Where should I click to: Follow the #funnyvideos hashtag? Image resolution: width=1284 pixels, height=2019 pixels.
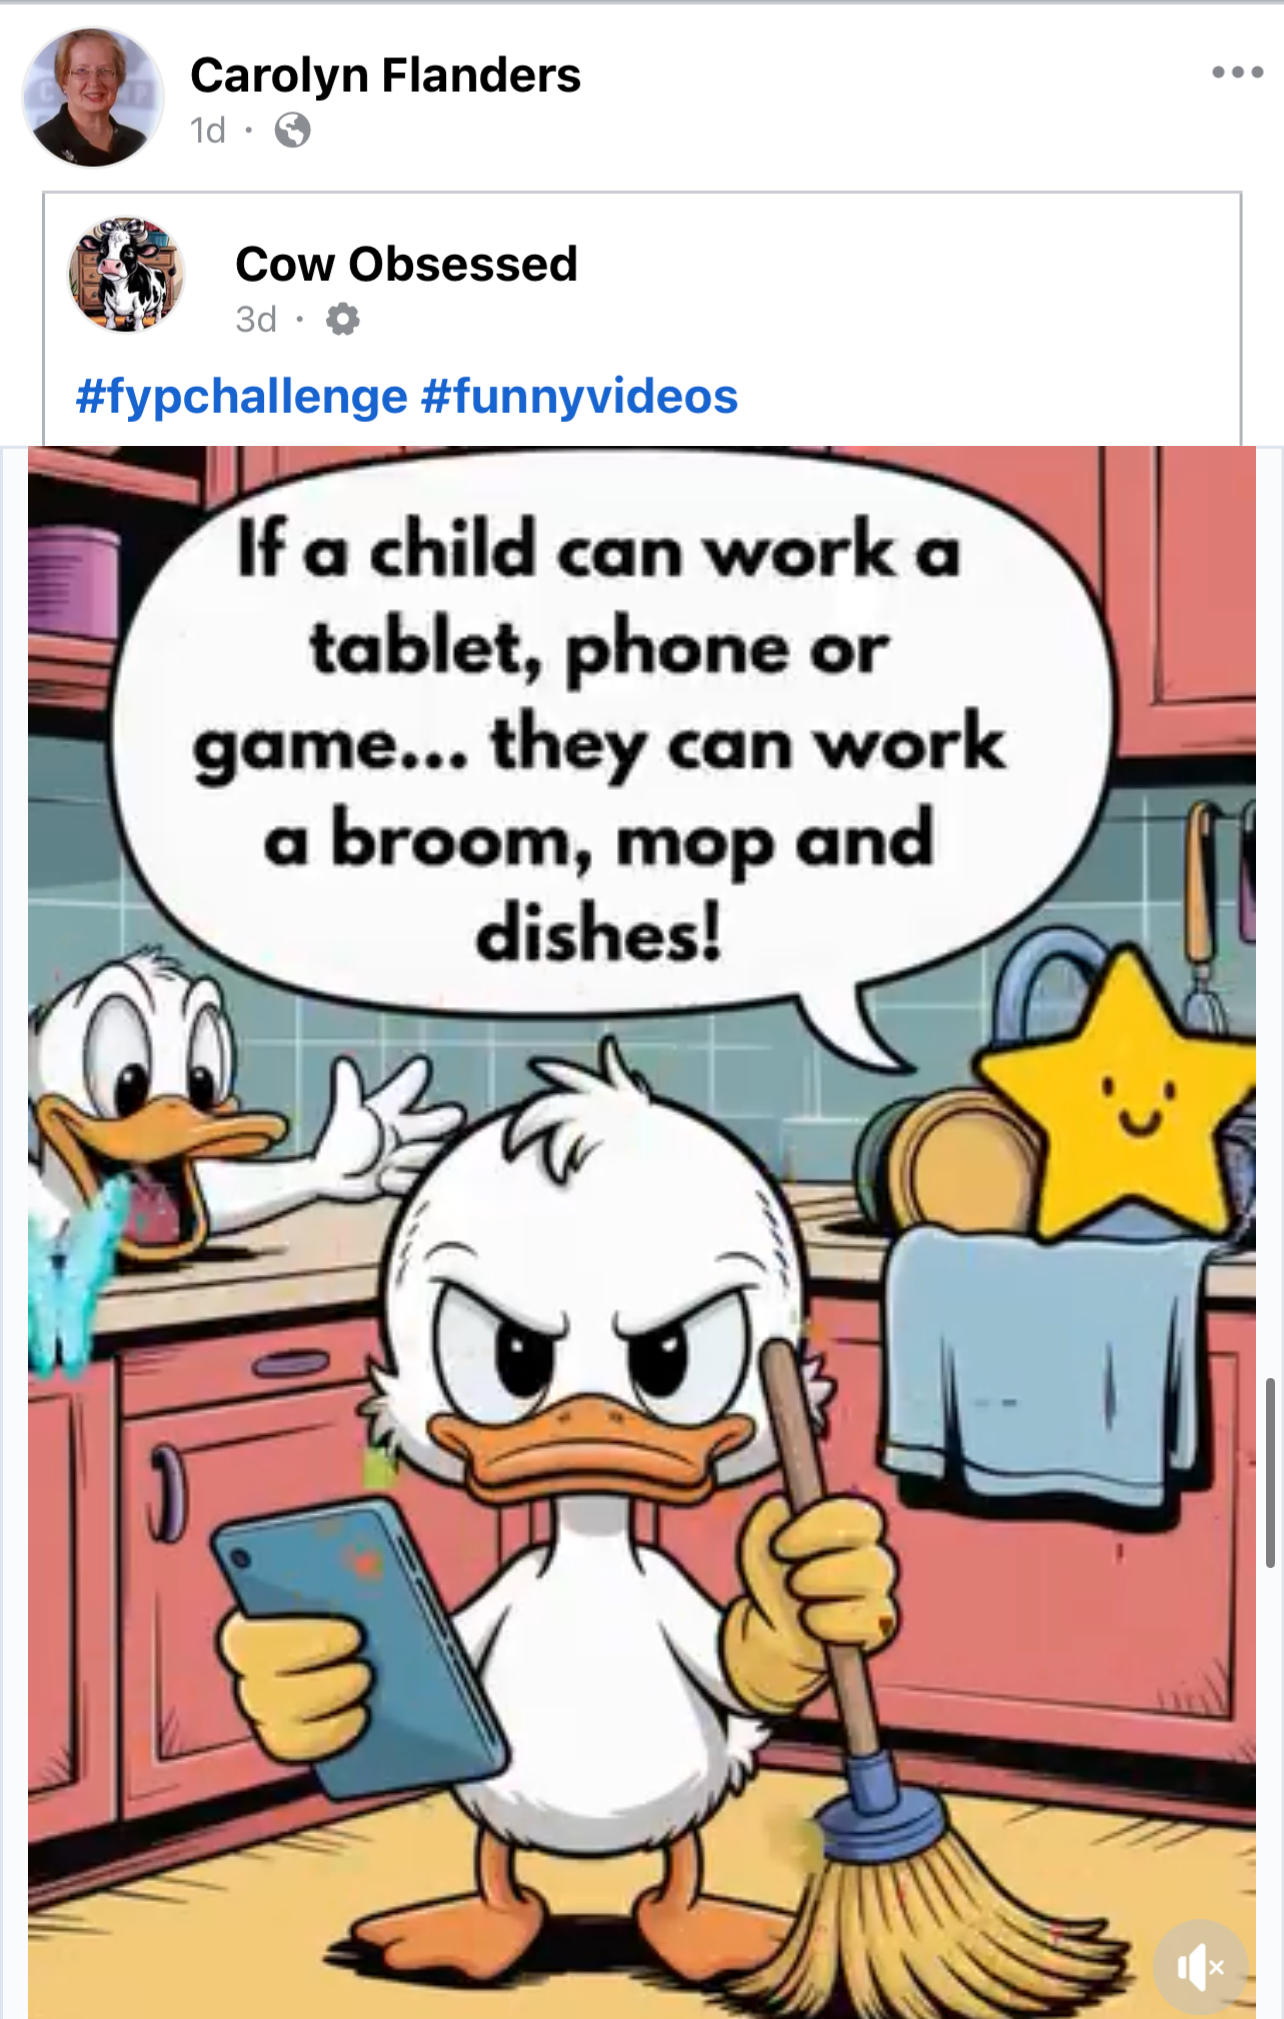[x=580, y=396]
